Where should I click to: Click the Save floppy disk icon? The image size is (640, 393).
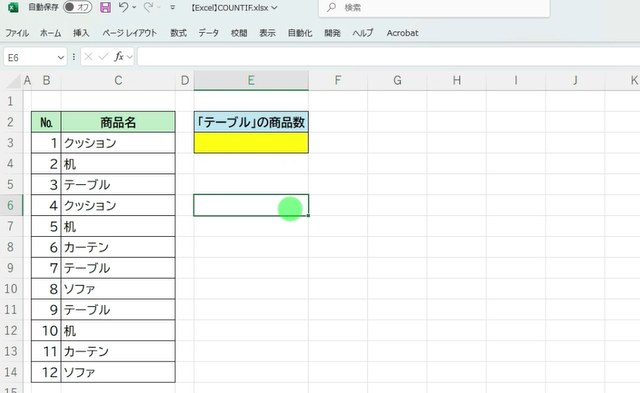tap(105, 7)
